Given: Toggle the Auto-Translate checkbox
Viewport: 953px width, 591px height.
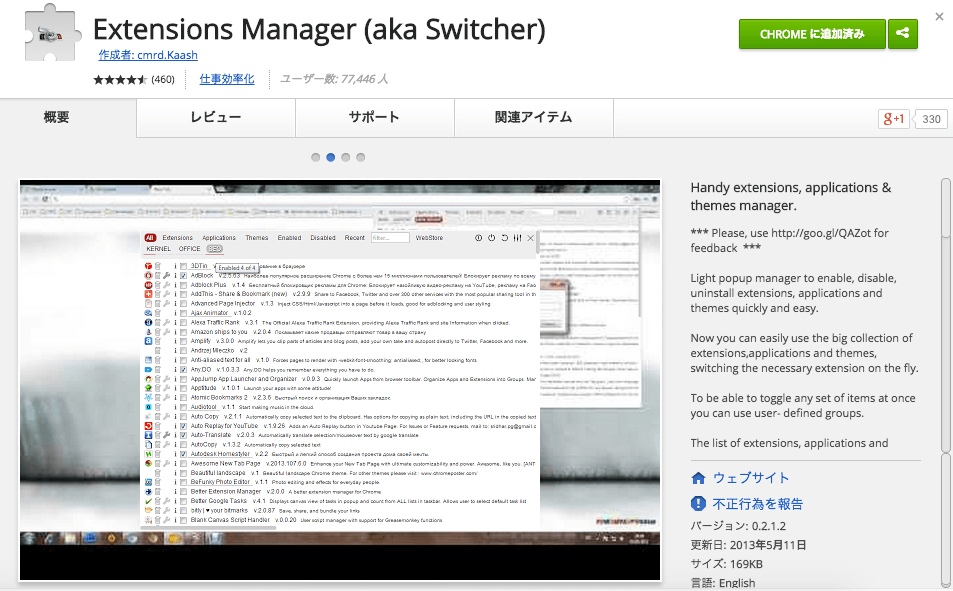Looking at the screenshot, I should click(x=184, y=435).
